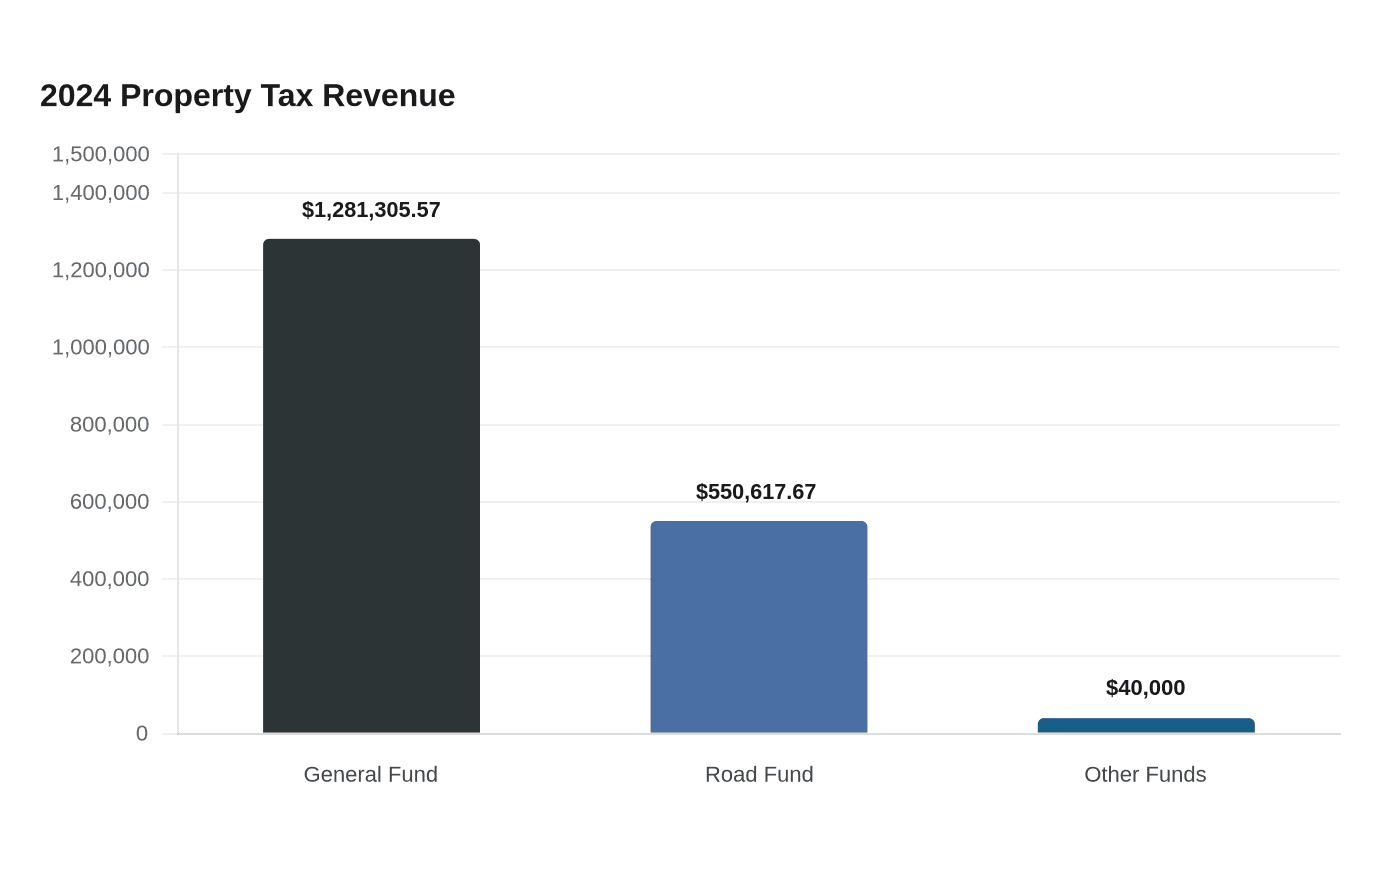
Task: Click the General Fund axis label
Action: click(x=371, y=775)
